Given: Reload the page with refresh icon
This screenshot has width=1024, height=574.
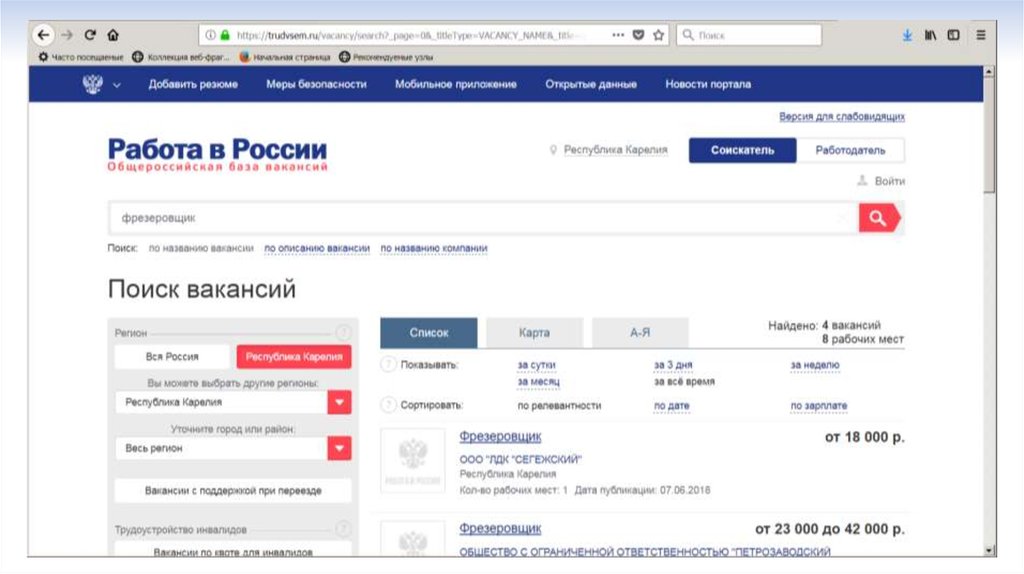Looking at the screenshot, I should 90,35.
